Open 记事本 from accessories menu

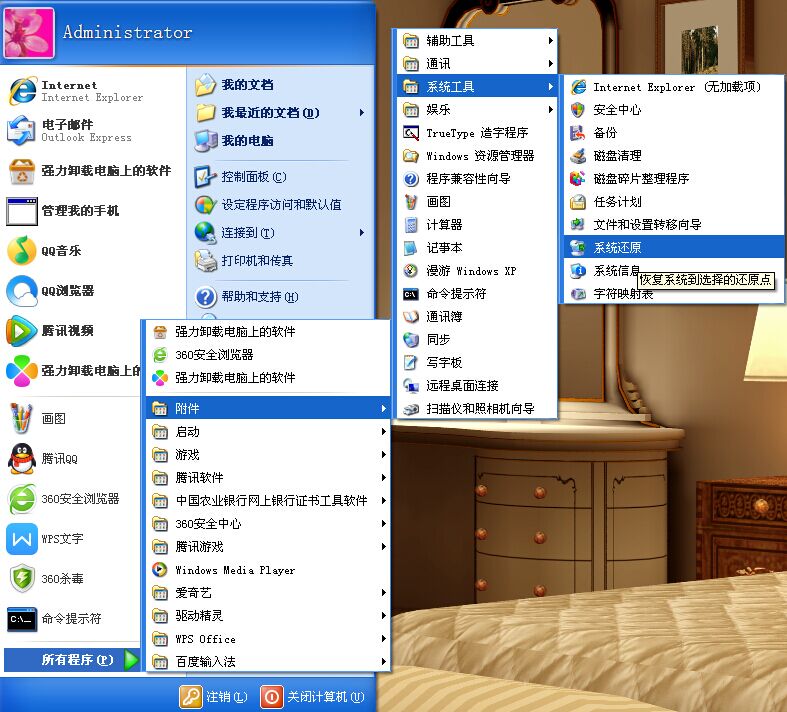point(477,248)
